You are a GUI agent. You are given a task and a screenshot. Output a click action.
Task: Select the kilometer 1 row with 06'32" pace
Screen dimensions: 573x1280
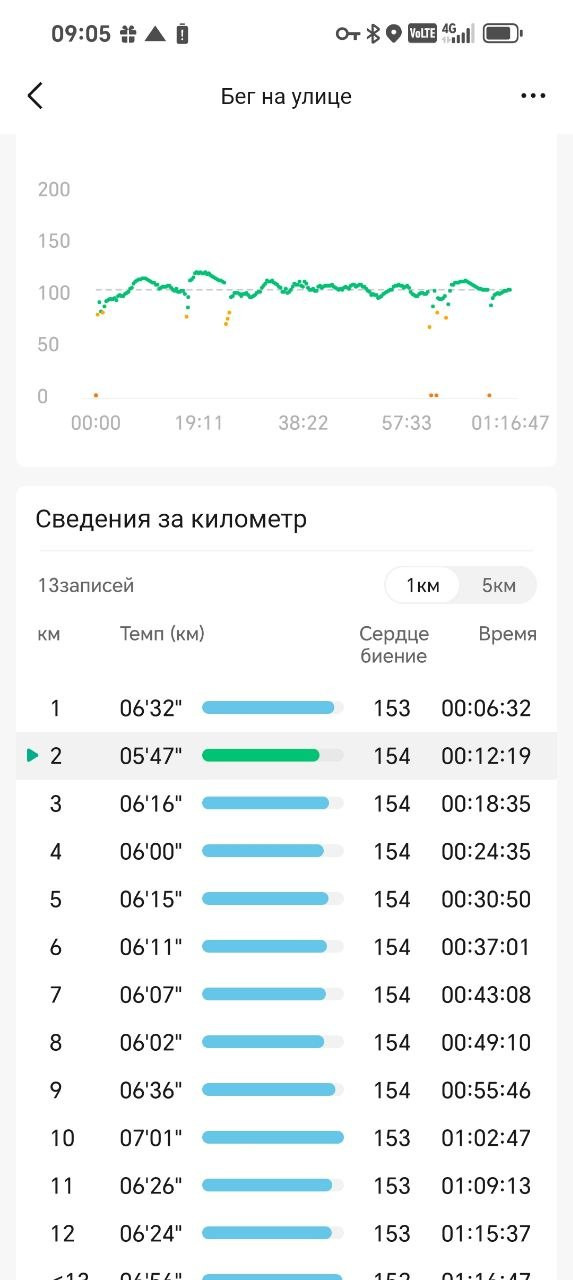click(x=286, y=709)
